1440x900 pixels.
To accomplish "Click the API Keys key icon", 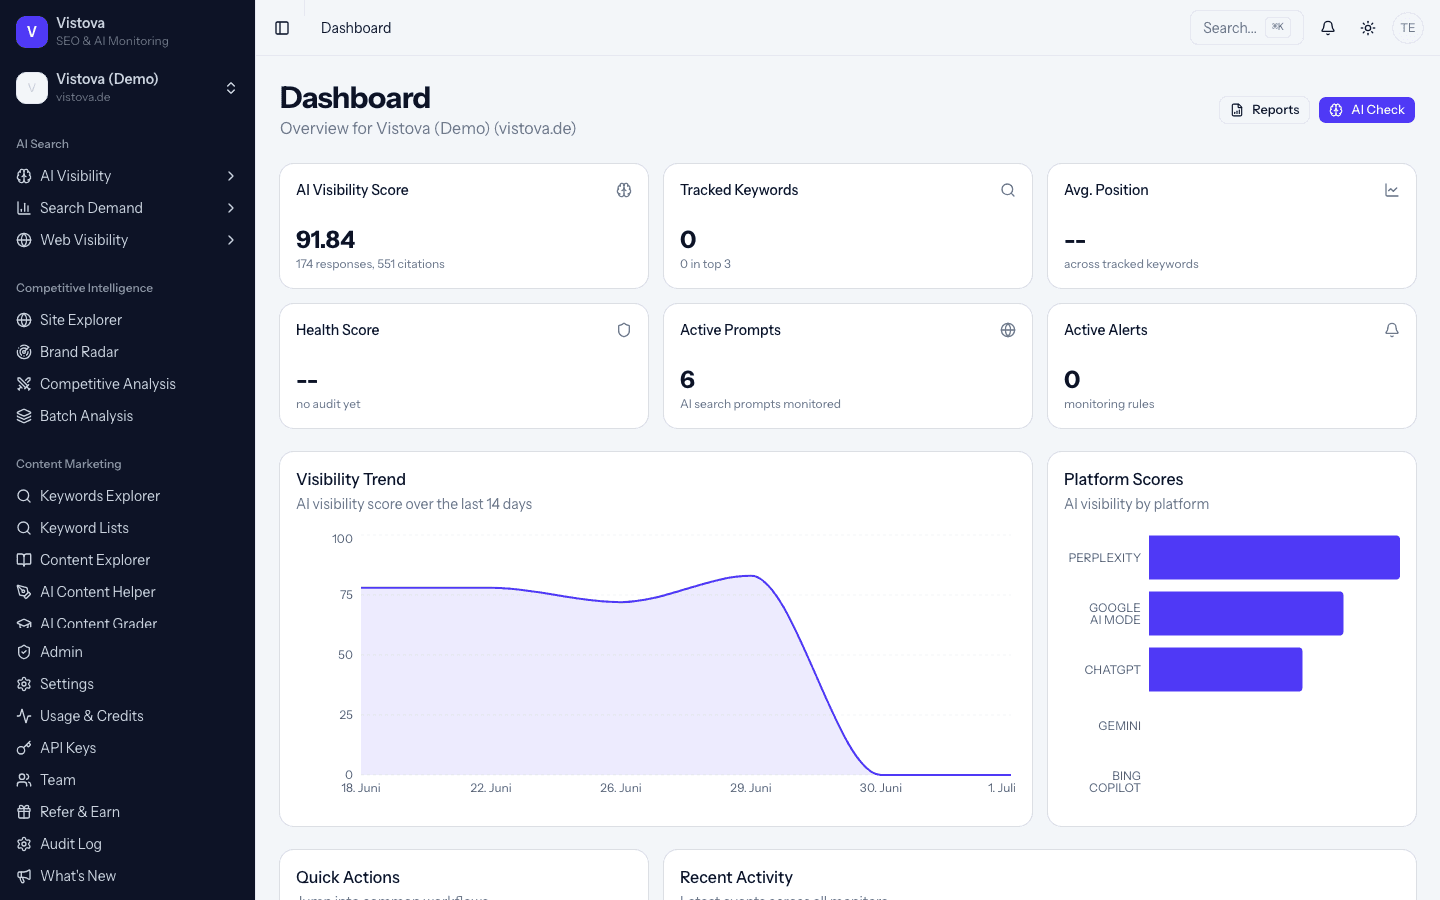I will coord(24,748).
